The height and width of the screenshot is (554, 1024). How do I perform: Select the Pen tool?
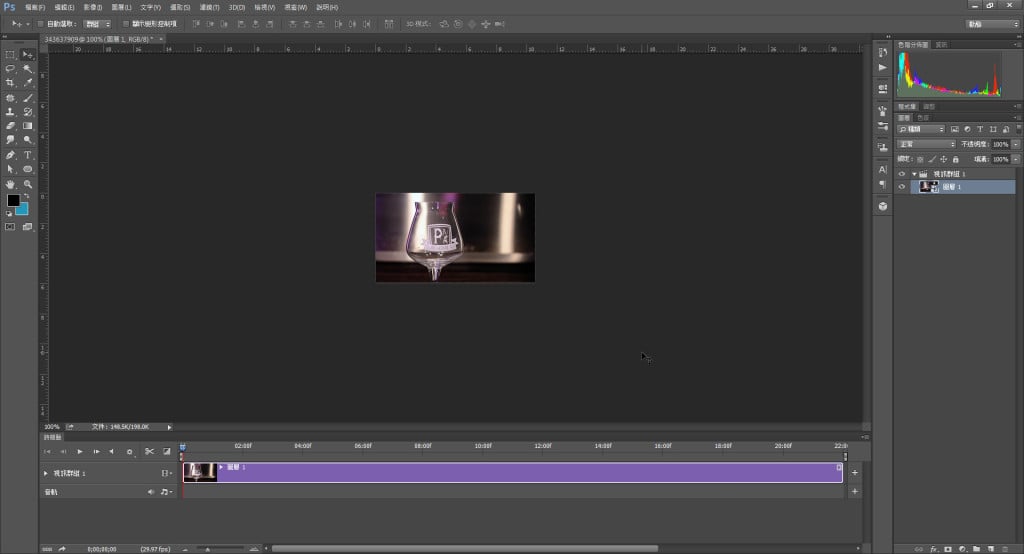[x=10, y=155]
